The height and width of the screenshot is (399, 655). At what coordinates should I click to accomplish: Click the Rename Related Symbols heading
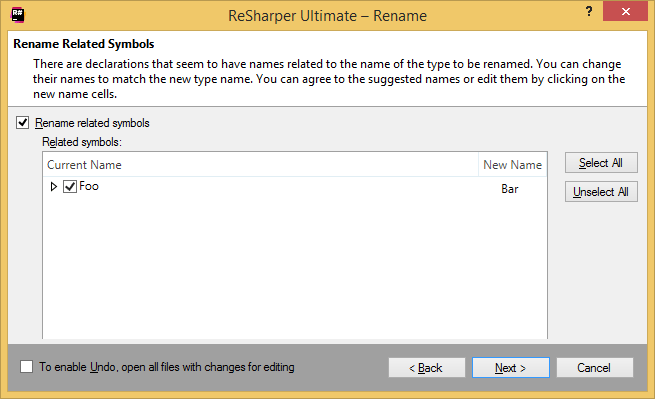84,44
